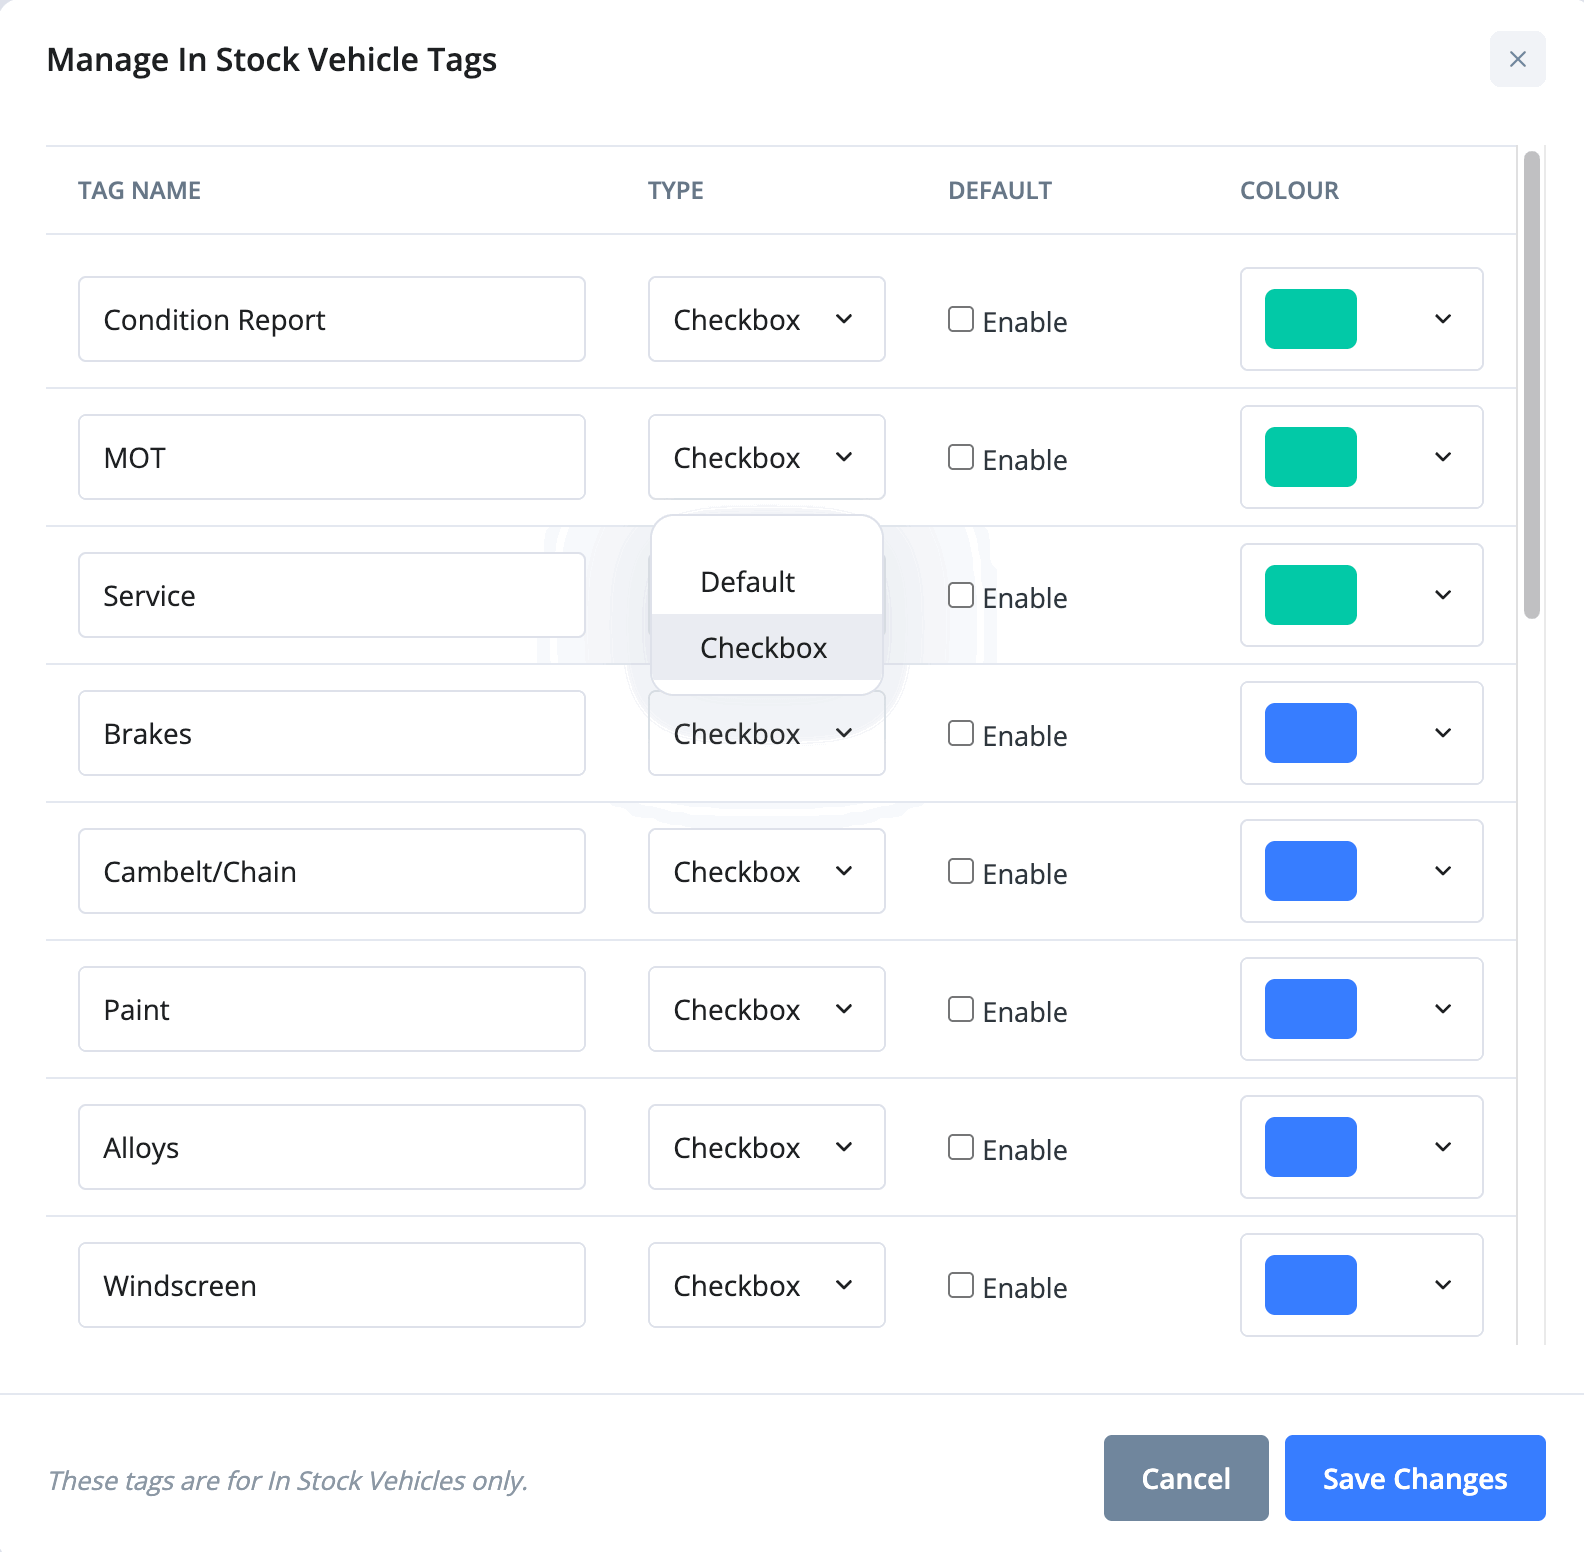Select Checkbox option in the open menu
Viewport: 1584px width, 1552px height.
coord(764,648)
